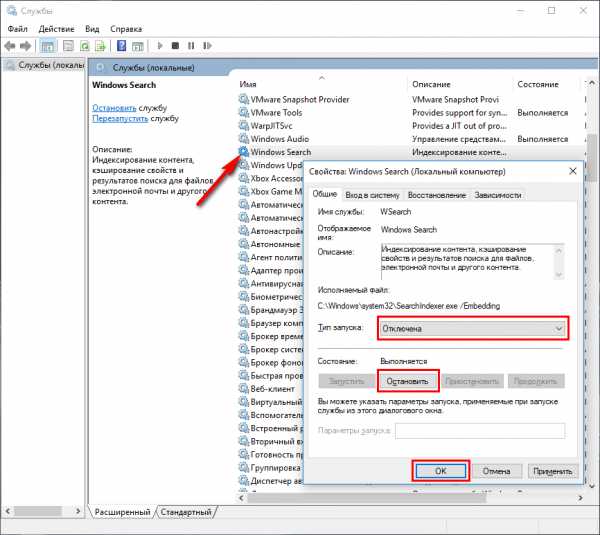Click the Применить button
600x535 pixels.
click(553, 471)
